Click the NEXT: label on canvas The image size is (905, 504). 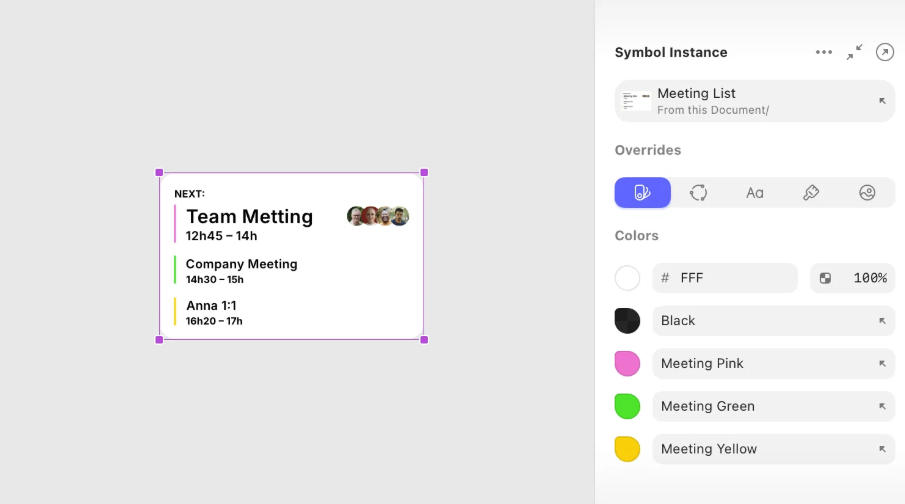(x=189, y=194)
